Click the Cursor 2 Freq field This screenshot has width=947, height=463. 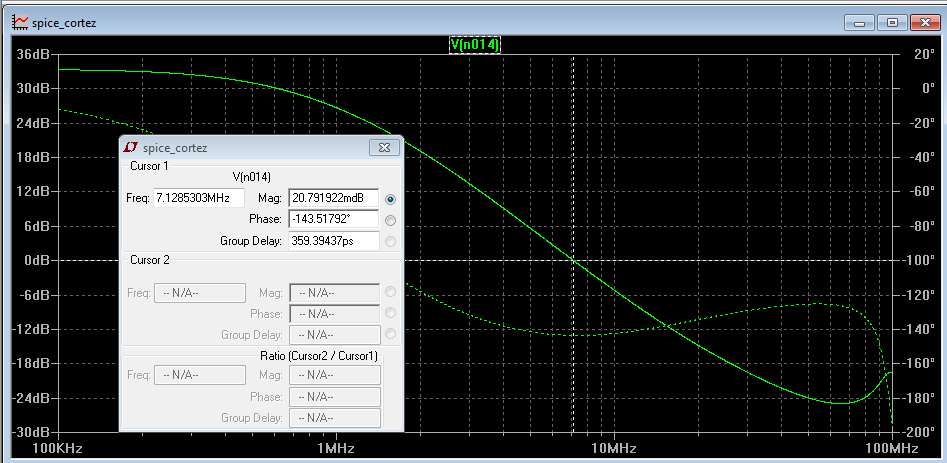coord(200,293)
